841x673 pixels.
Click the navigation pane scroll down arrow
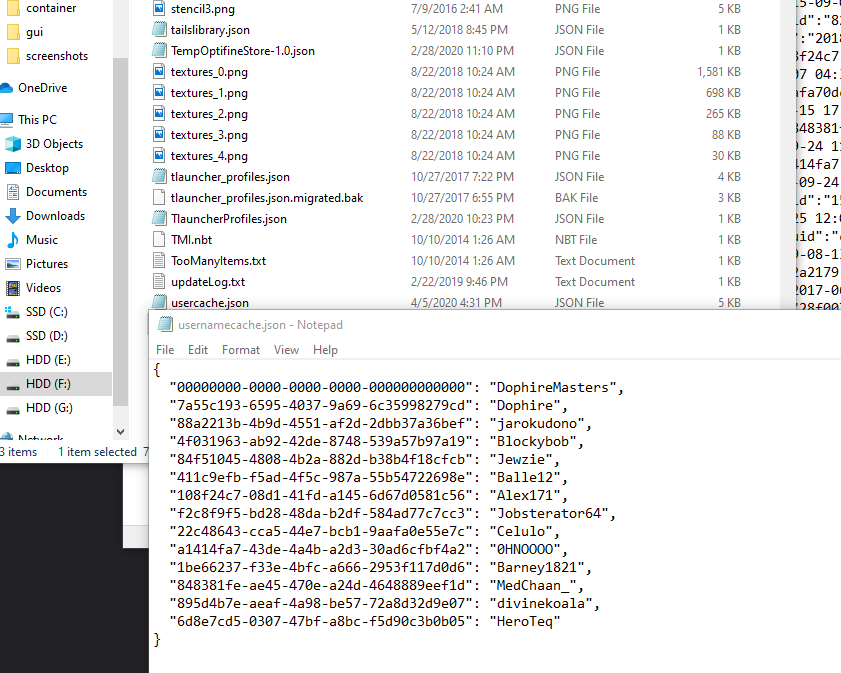click(x=121, y=432)
